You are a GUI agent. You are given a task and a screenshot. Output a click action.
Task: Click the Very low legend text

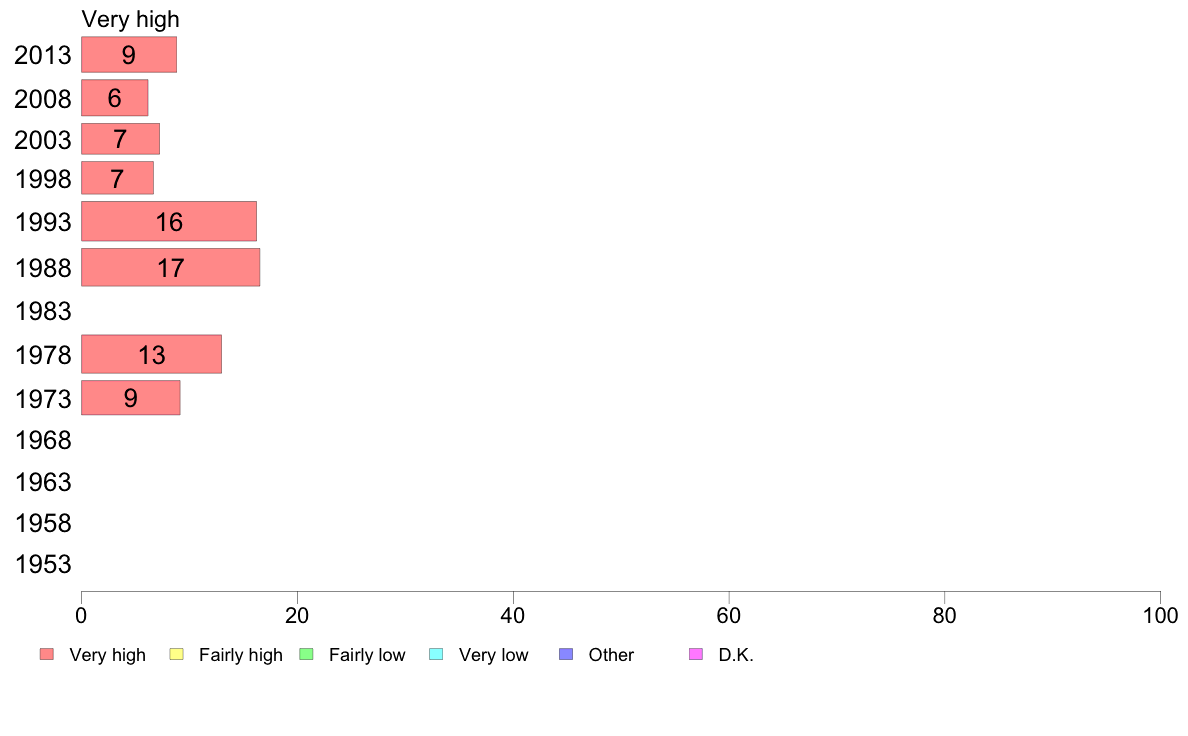[x=493, y=655]
